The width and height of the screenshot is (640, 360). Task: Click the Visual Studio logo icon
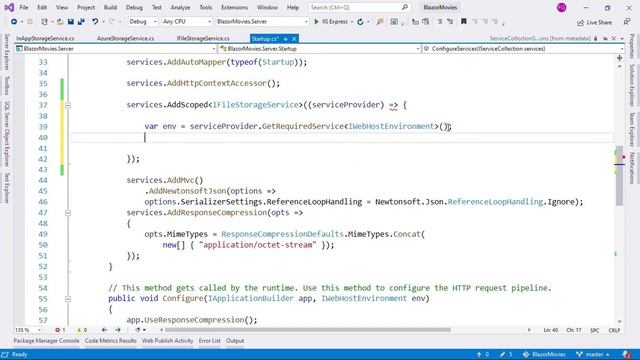(x=9, y=7)
